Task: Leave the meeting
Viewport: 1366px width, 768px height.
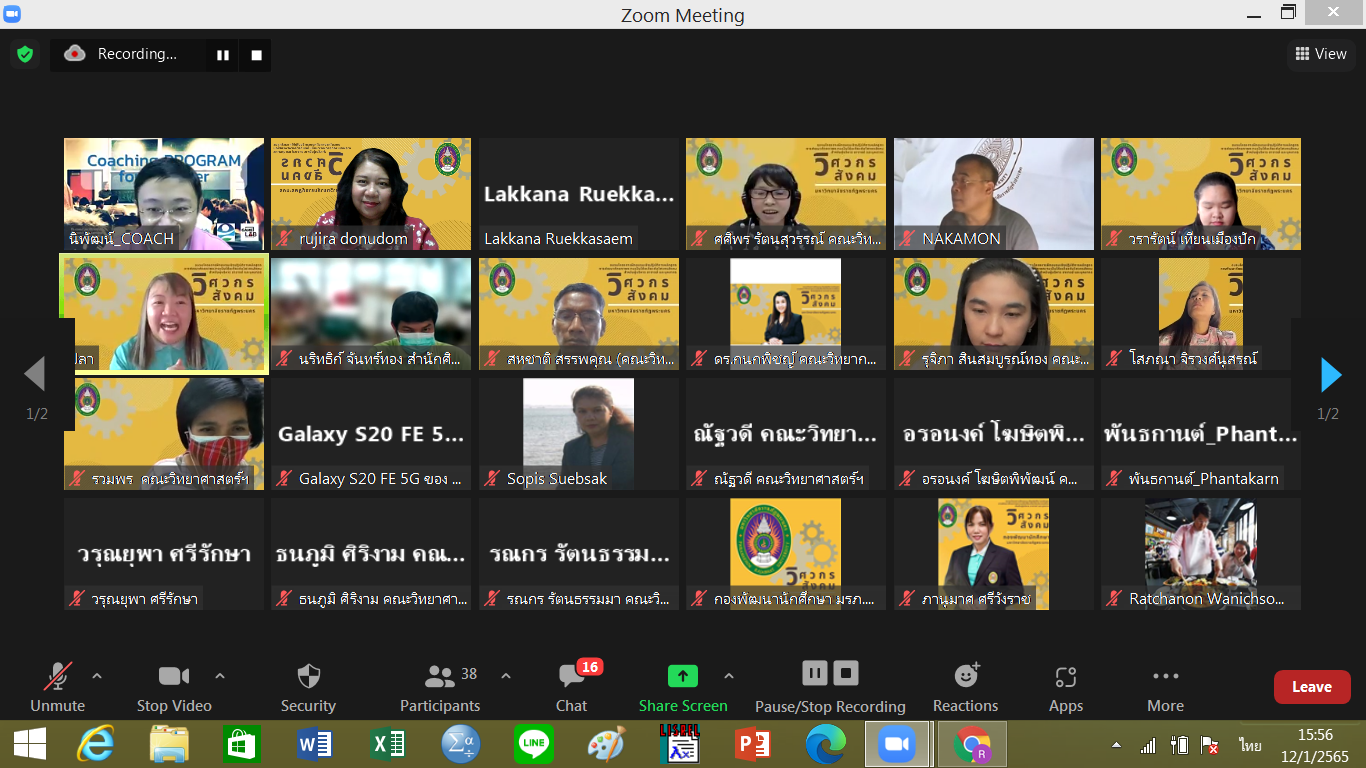Action: 1311,687
